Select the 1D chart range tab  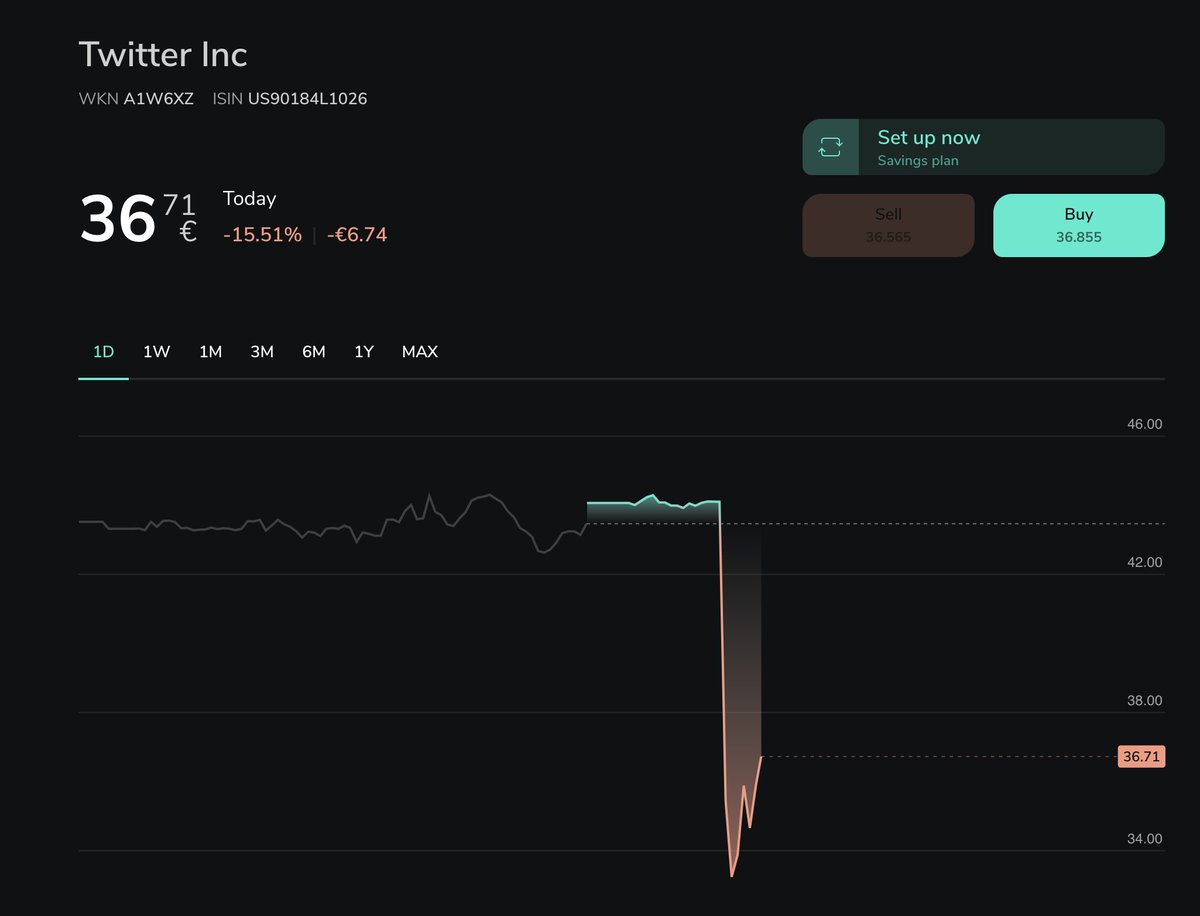(x=103, y=352)
